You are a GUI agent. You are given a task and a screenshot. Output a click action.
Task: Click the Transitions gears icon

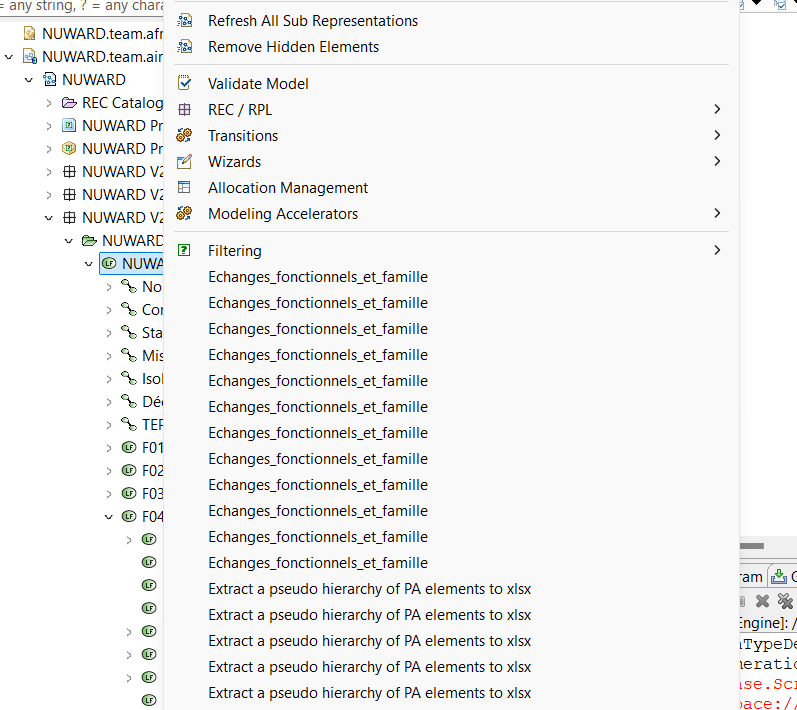tap(184, 136)
